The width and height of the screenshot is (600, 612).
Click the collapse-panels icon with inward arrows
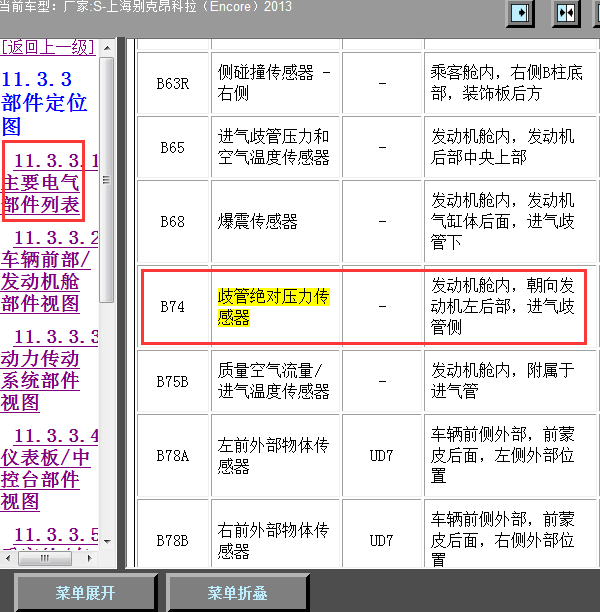[566, 13]
